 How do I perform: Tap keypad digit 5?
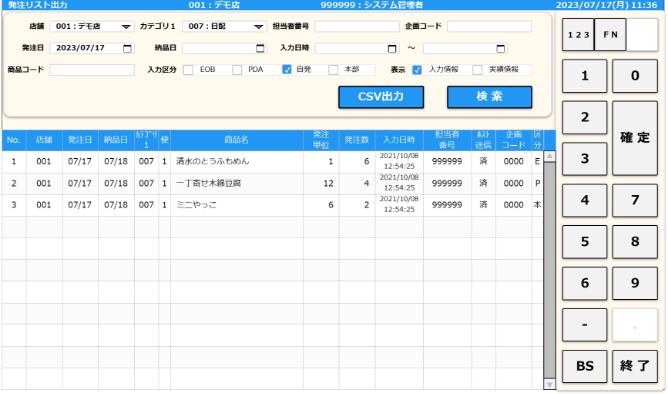point(584,242)
